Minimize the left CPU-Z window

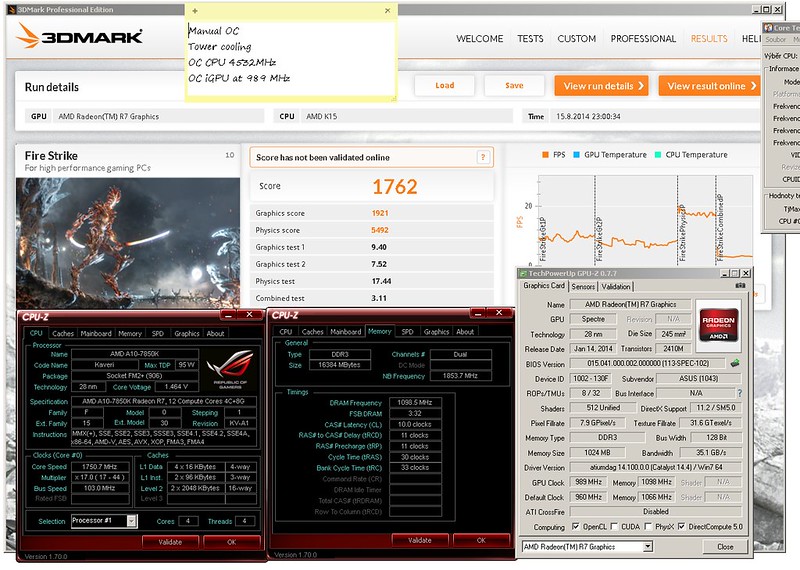coord(228,315)
